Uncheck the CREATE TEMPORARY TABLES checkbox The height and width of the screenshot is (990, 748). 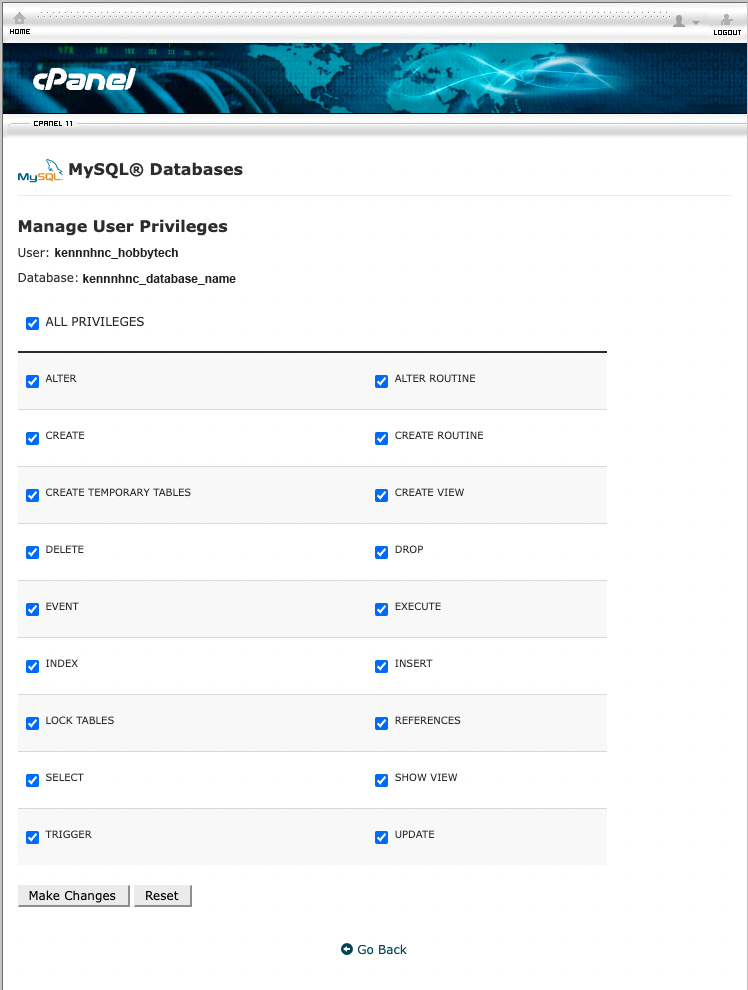33,495
